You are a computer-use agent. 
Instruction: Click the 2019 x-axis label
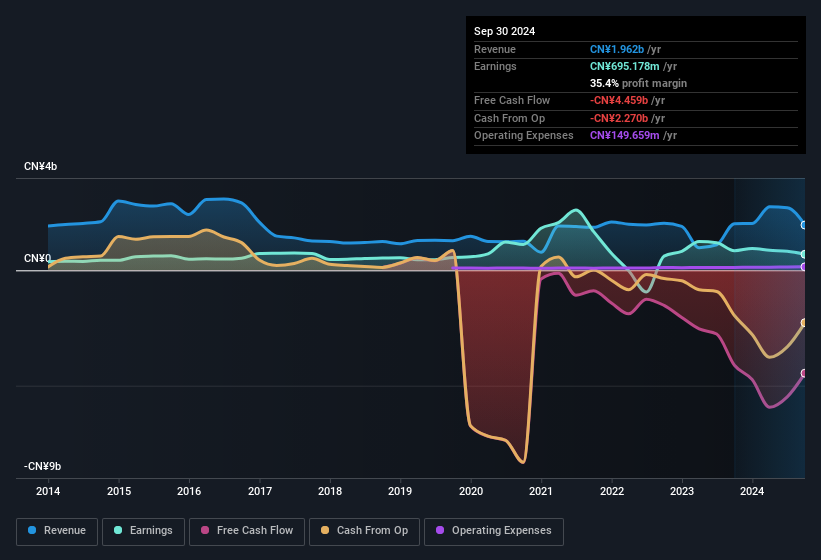(400, 491)
